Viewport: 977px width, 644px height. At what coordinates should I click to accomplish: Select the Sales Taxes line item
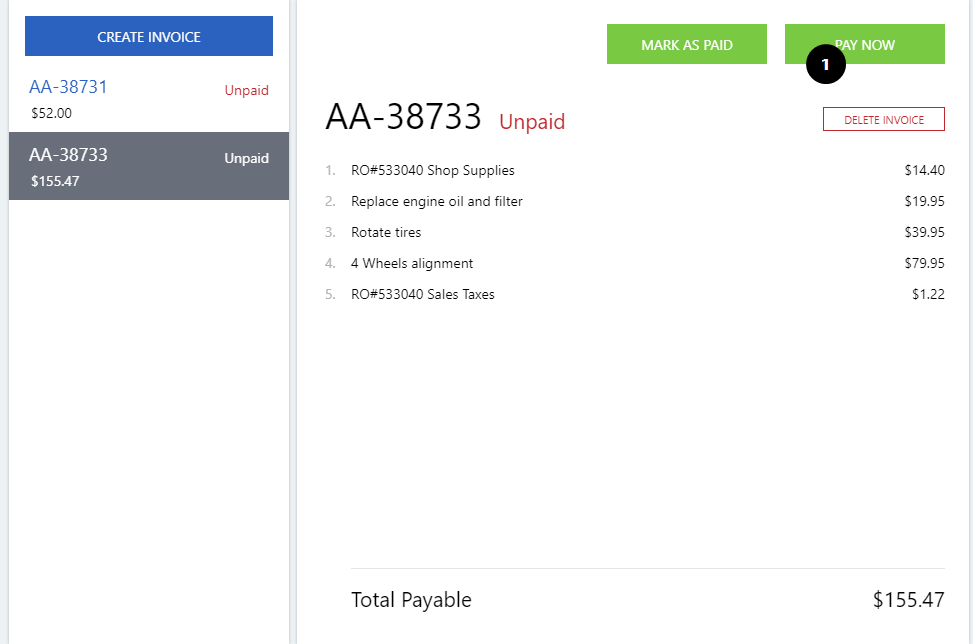422,294
